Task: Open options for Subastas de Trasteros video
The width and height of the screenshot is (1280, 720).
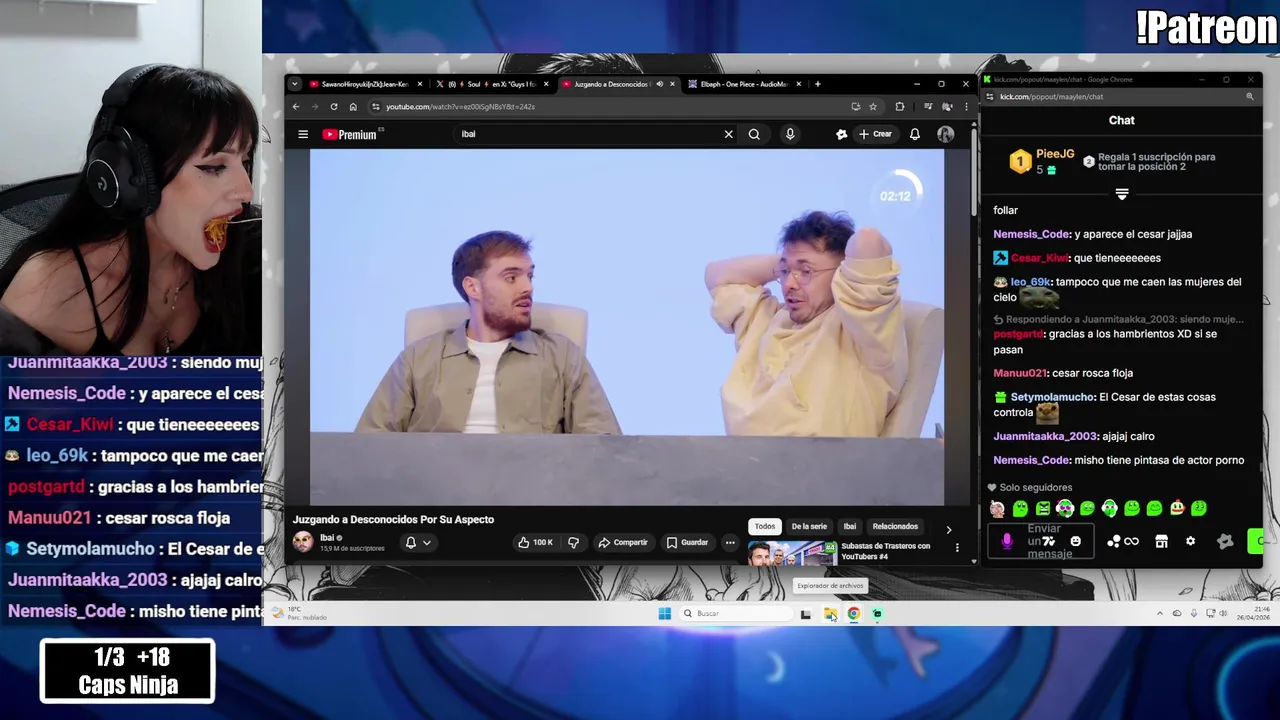Action: (x=957, y=548)
